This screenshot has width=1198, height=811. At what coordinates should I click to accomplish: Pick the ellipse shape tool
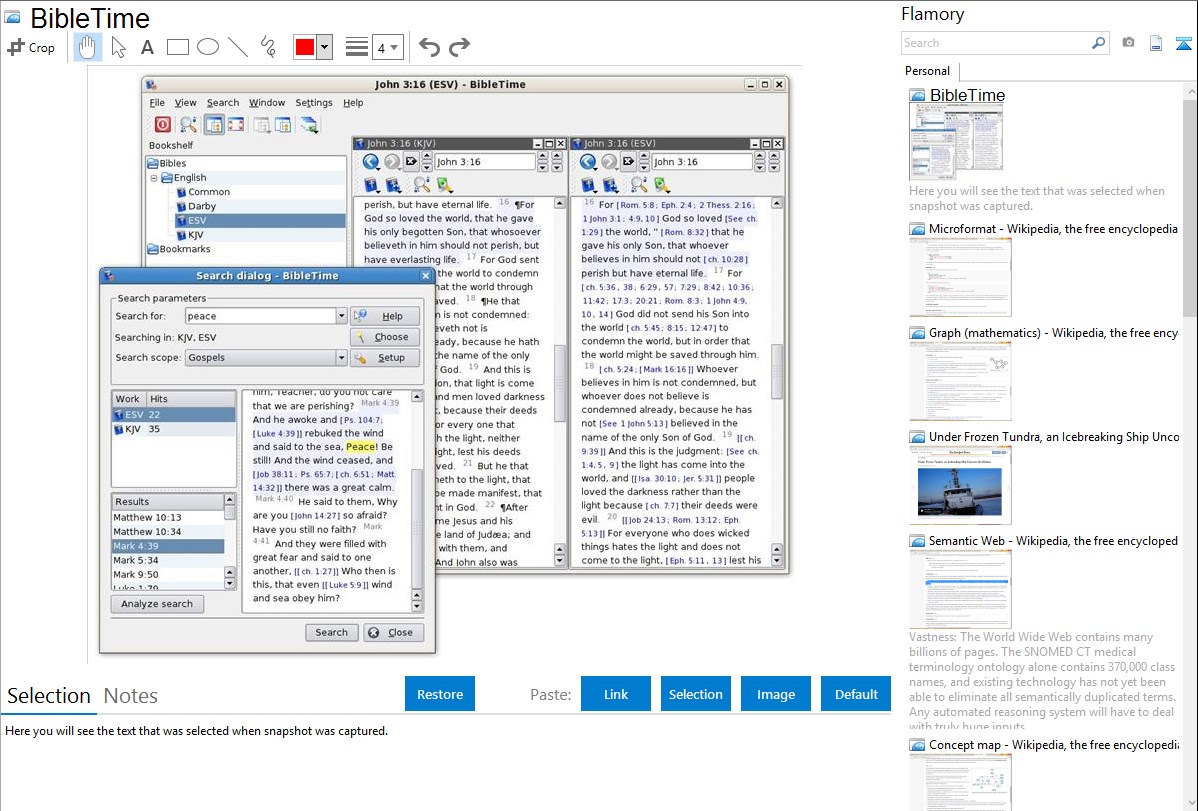[208, 47]
